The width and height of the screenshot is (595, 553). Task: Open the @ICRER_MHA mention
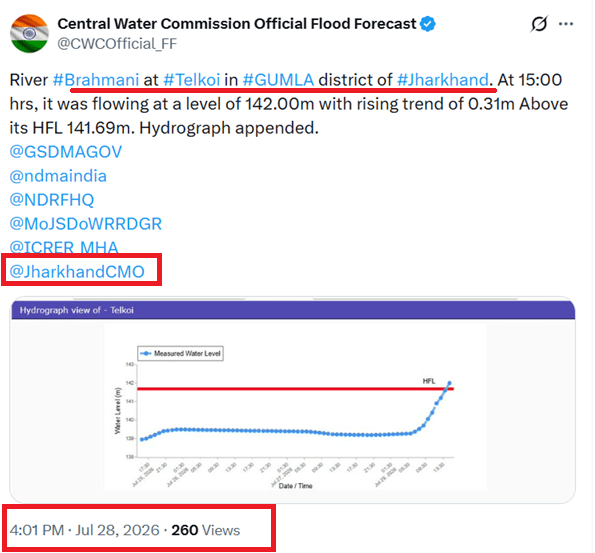tap(64, 247)
